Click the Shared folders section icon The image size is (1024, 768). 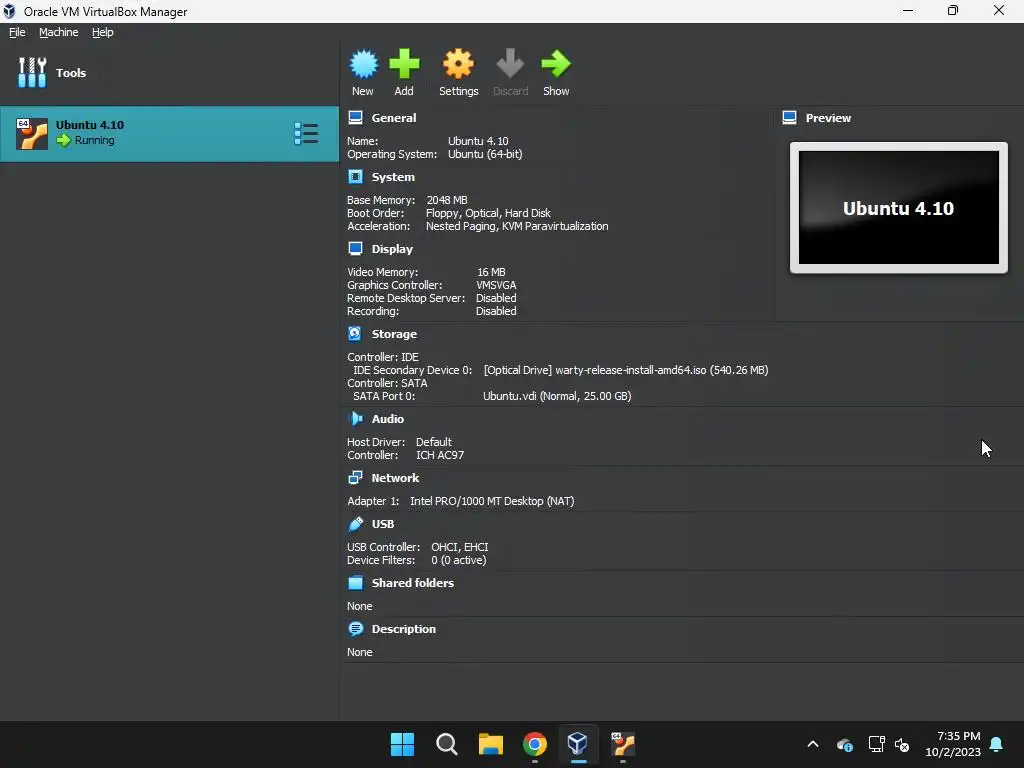pos(355,583)
